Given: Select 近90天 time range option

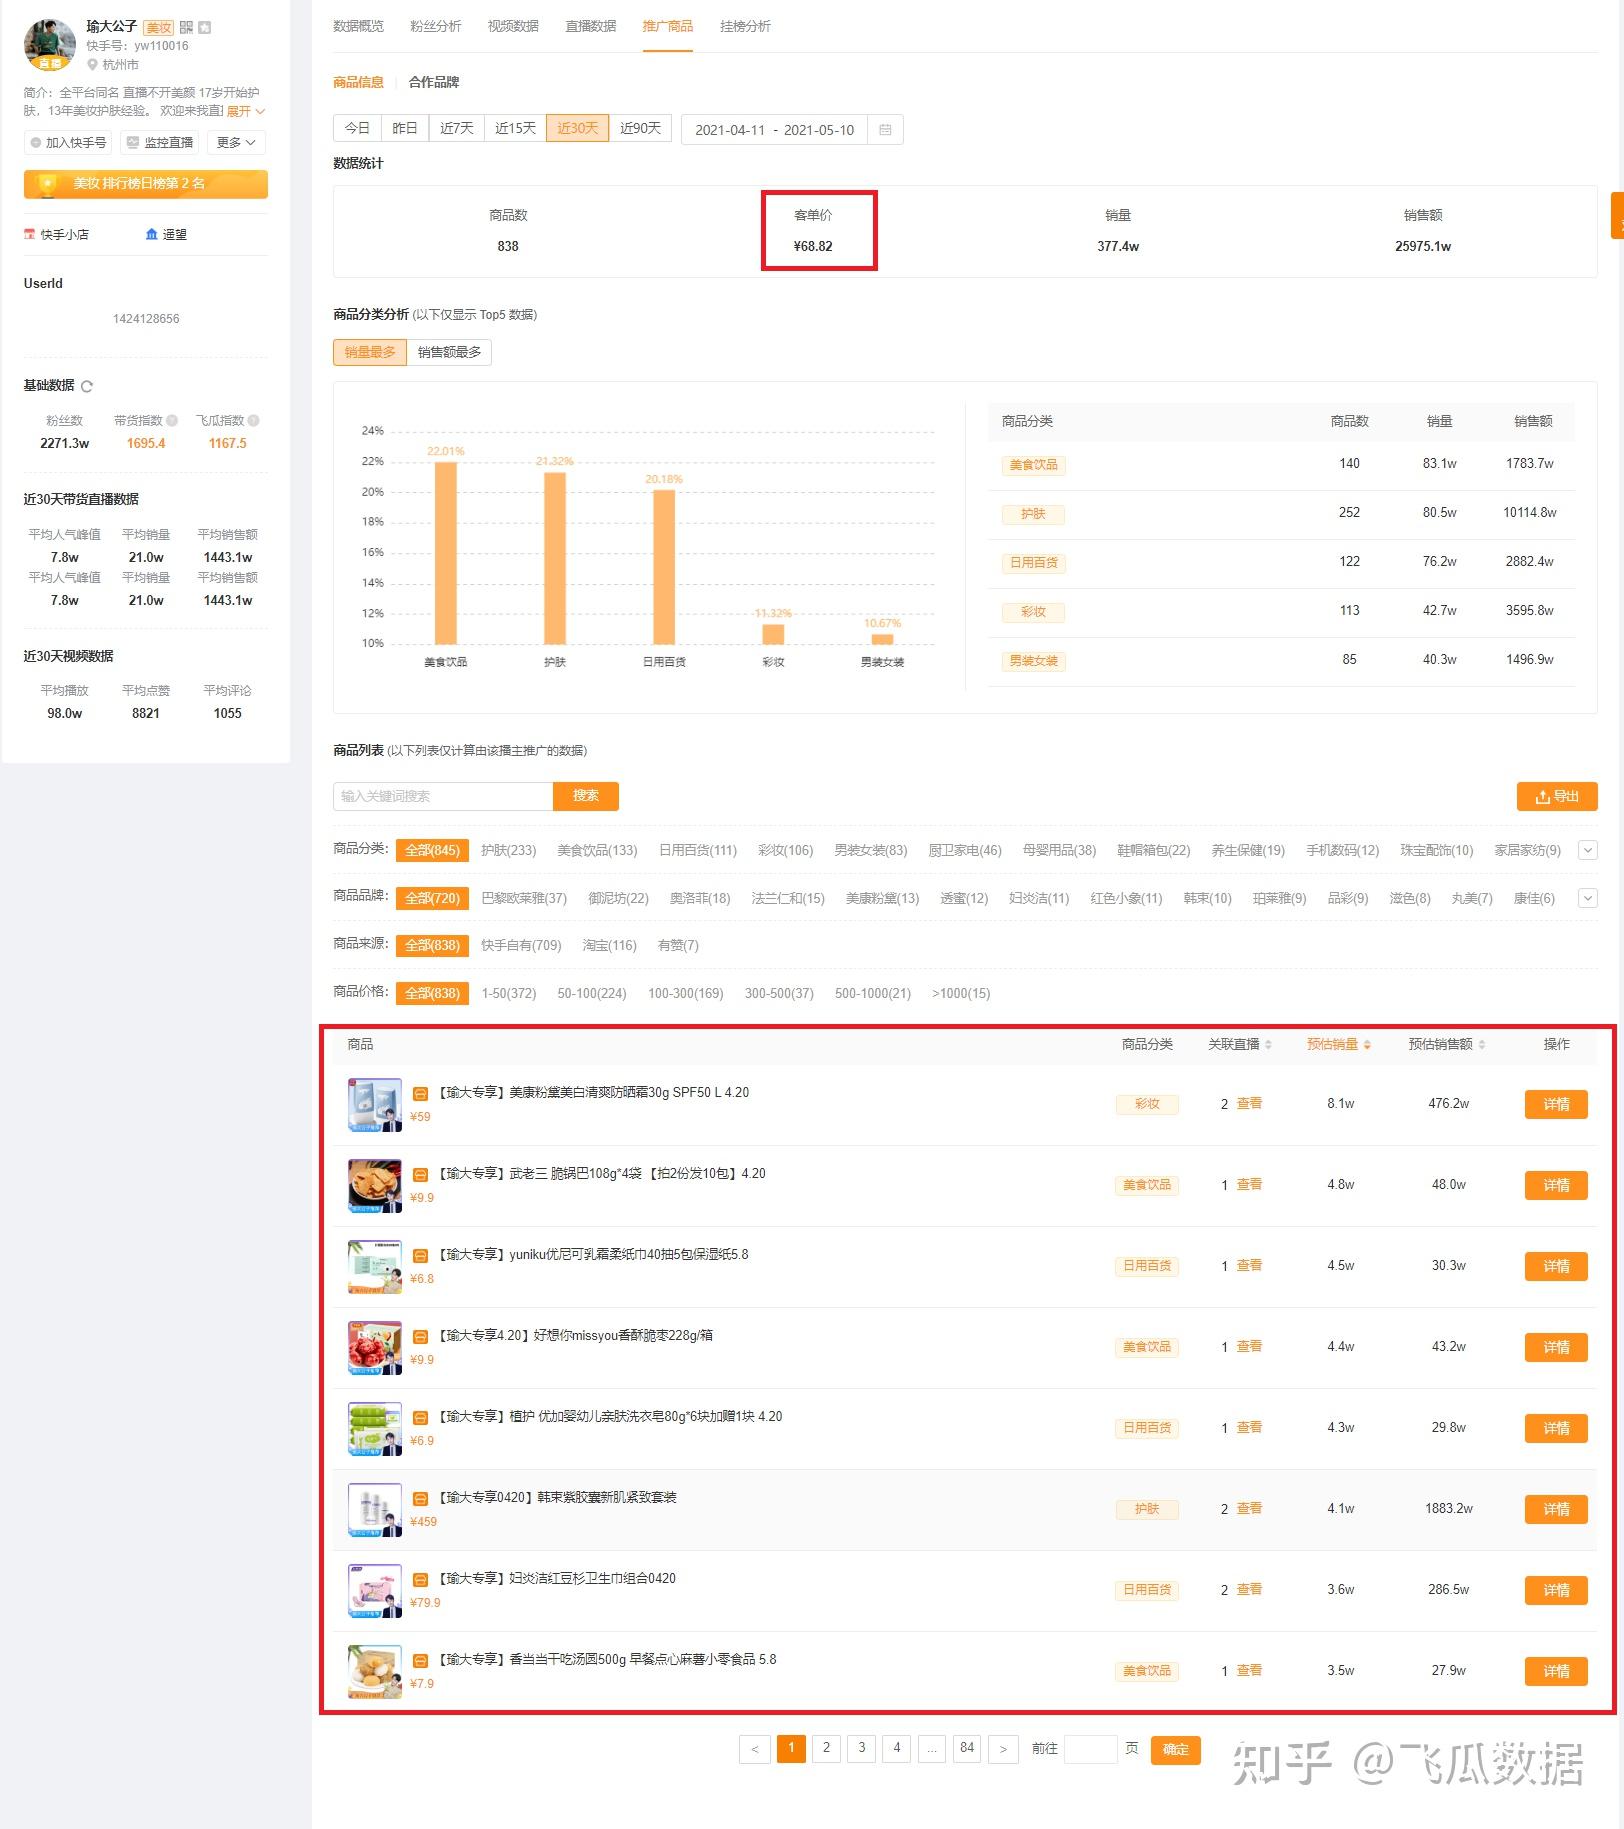Looking at the screenshot, I should coord(640,129).
